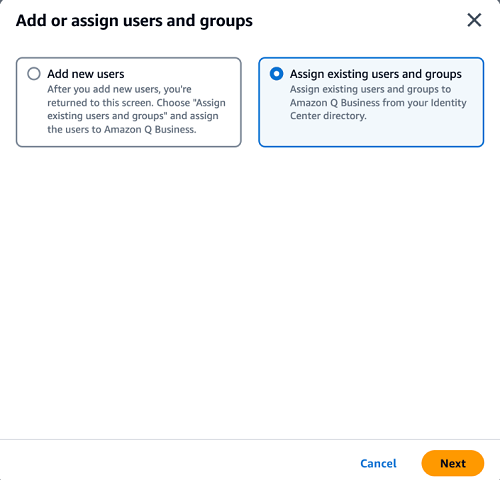
Task: Close the dialog with the X icon
Action: pyautogui.click(x=474, y=20)
